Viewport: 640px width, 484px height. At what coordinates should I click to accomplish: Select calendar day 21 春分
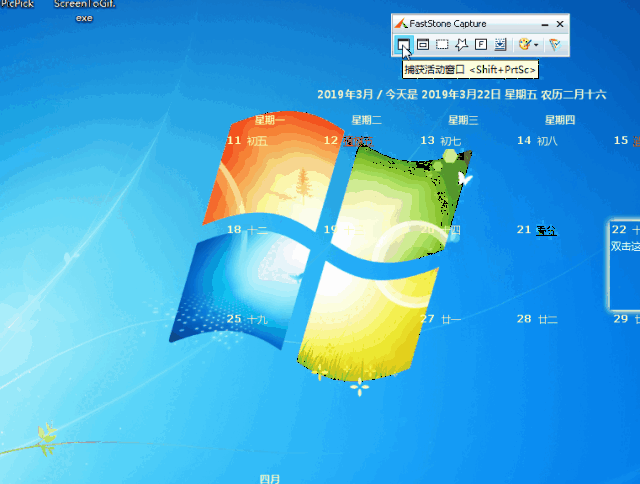tap(537, 230)
